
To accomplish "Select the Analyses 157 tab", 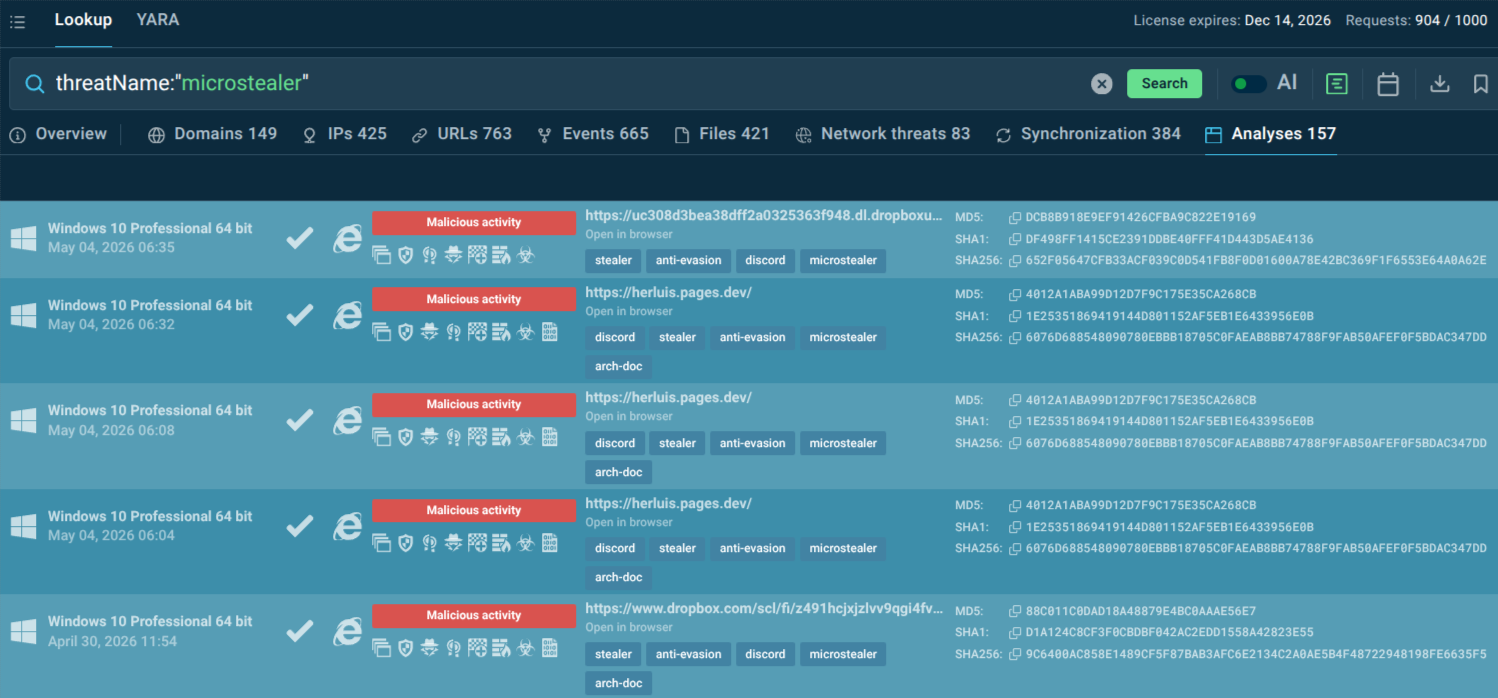I will click(x=1271, y=134).
